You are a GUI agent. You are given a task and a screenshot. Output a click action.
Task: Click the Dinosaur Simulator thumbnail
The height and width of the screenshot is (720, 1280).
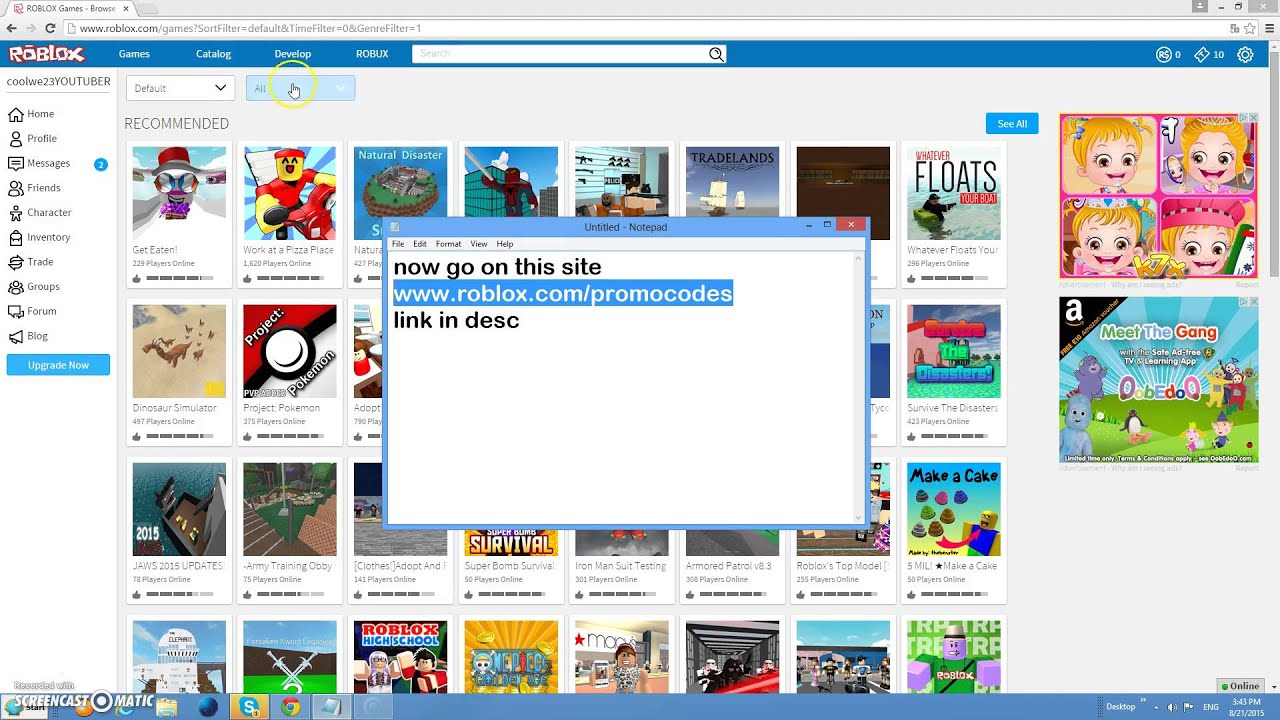tap(179, 351)
